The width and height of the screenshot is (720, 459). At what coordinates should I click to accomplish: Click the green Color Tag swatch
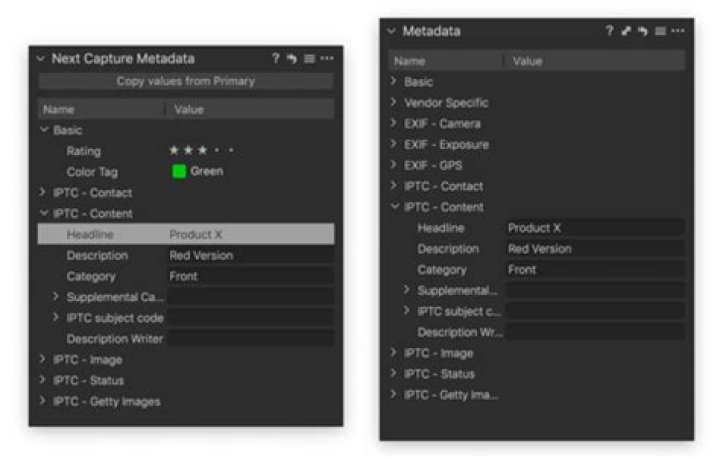coord(179,172)
